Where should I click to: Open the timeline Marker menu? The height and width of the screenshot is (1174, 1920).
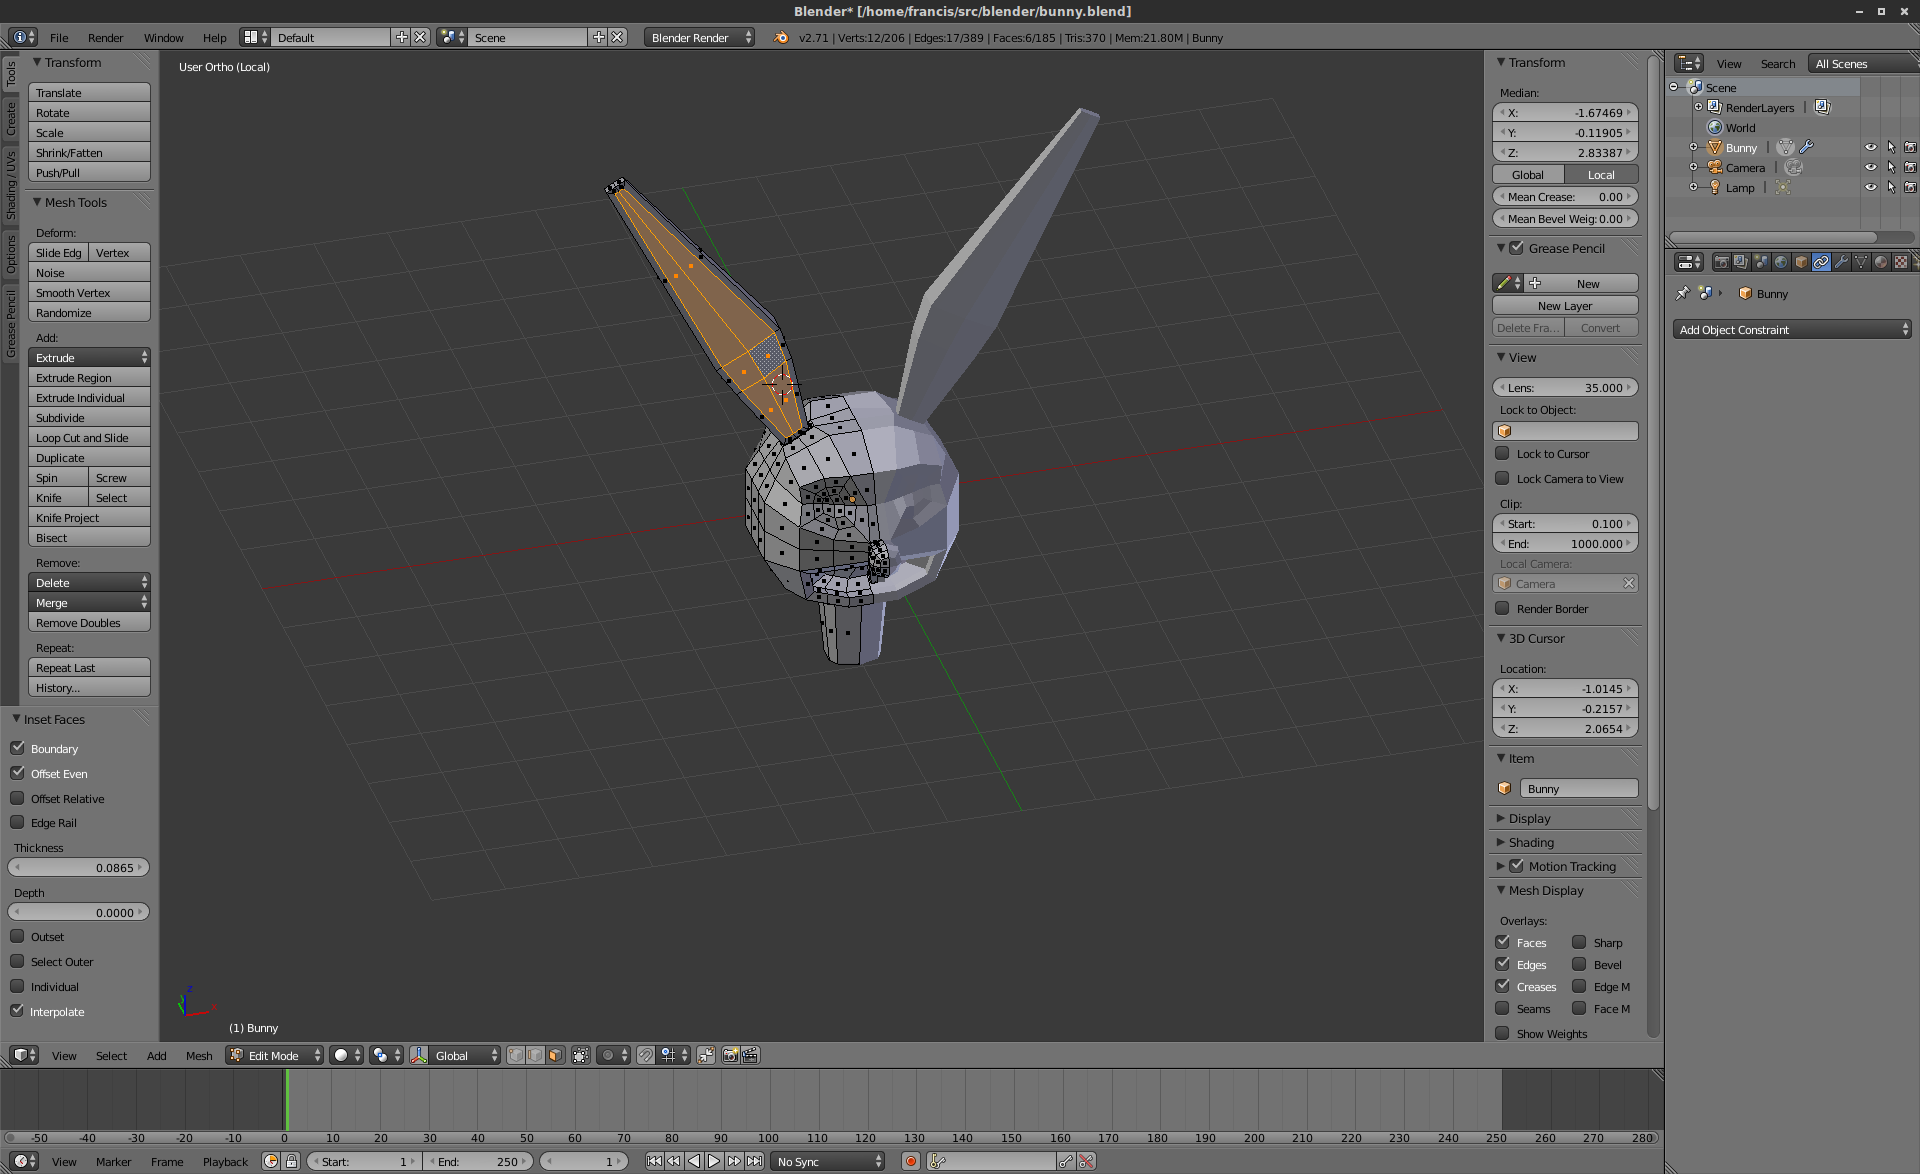click(x=113, y=1161)
